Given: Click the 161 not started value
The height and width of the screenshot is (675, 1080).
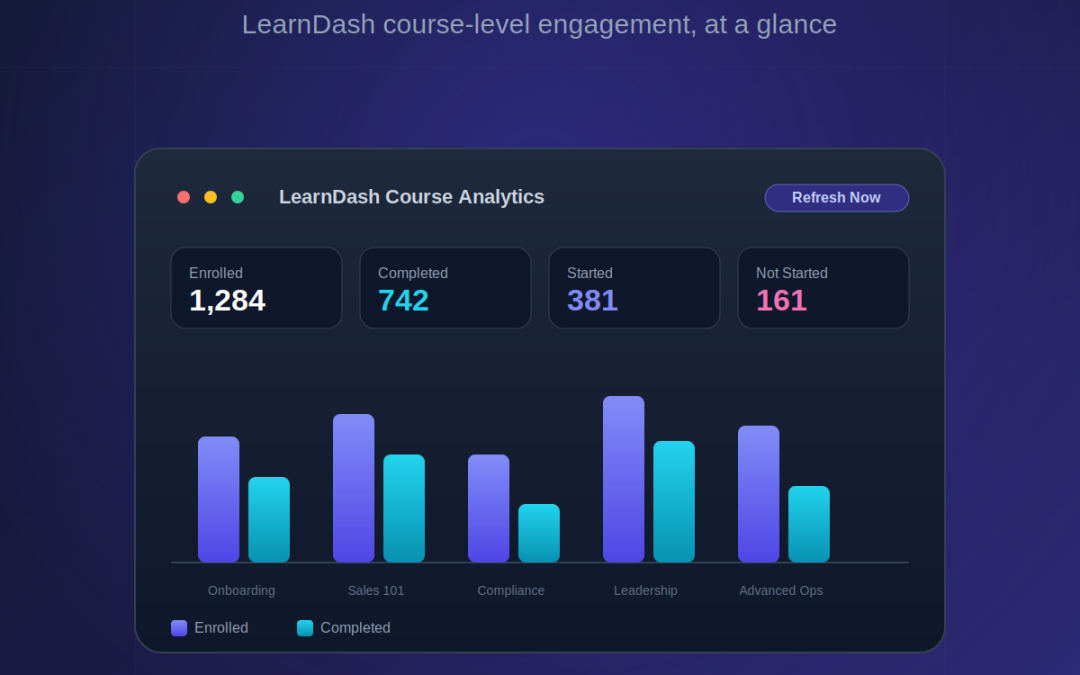Looking at the screenshot, I should coord(781,300).
